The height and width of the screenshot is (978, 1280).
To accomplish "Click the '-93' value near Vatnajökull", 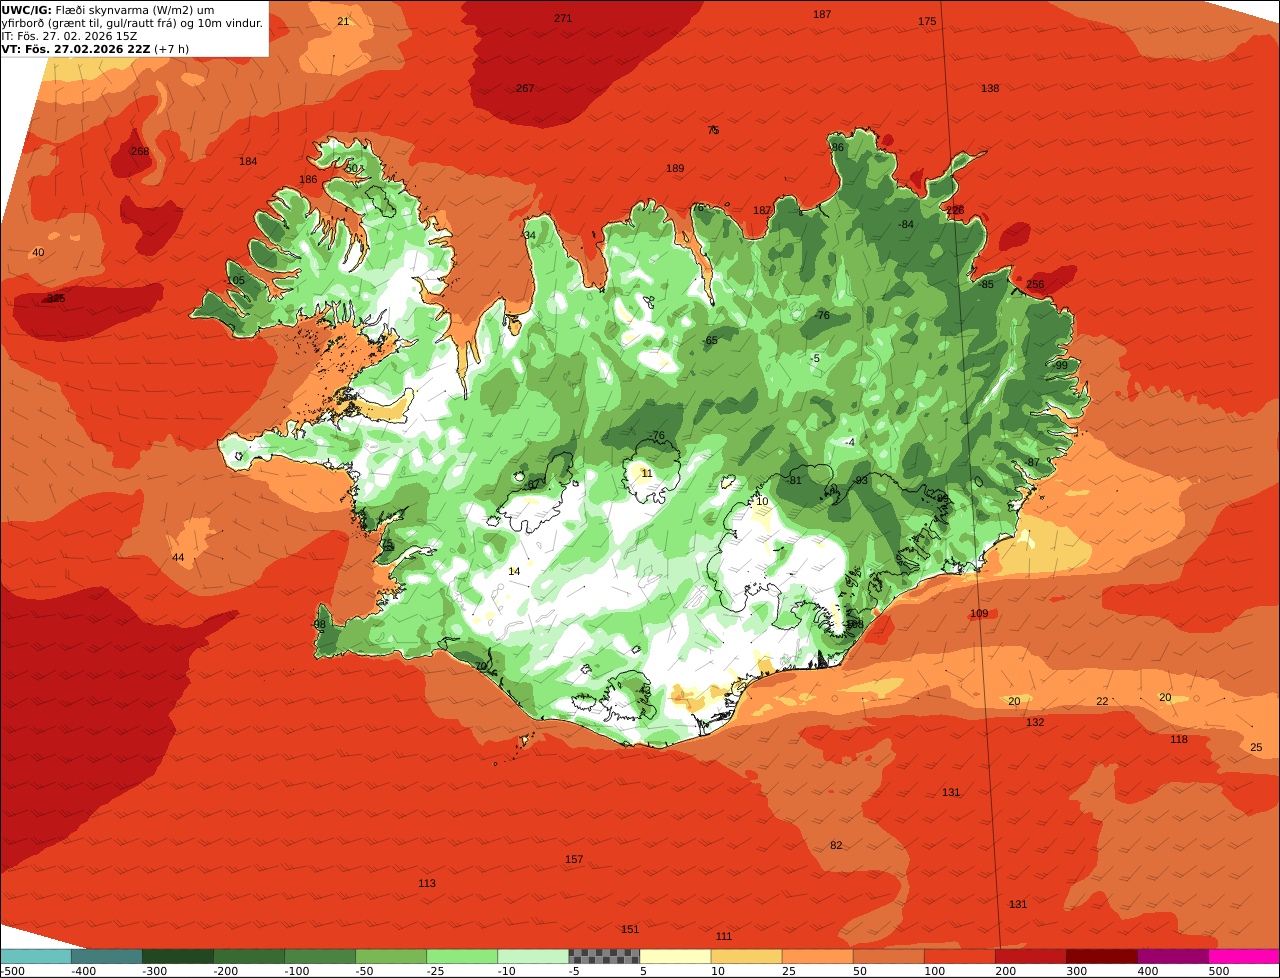I will [x=860, y=480].
